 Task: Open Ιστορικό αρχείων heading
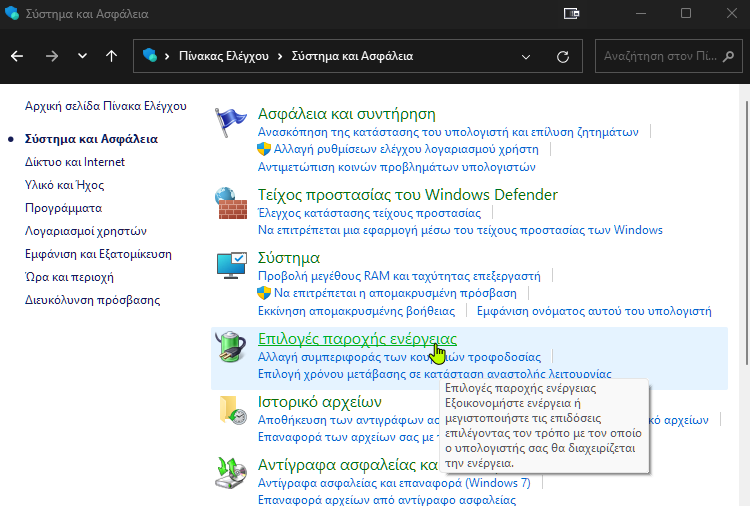320,402
